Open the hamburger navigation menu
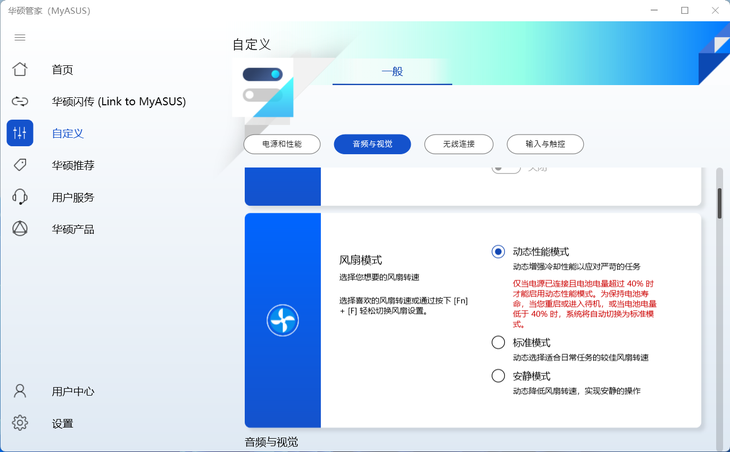Viewport: 730px width, 452px height. 20,37
